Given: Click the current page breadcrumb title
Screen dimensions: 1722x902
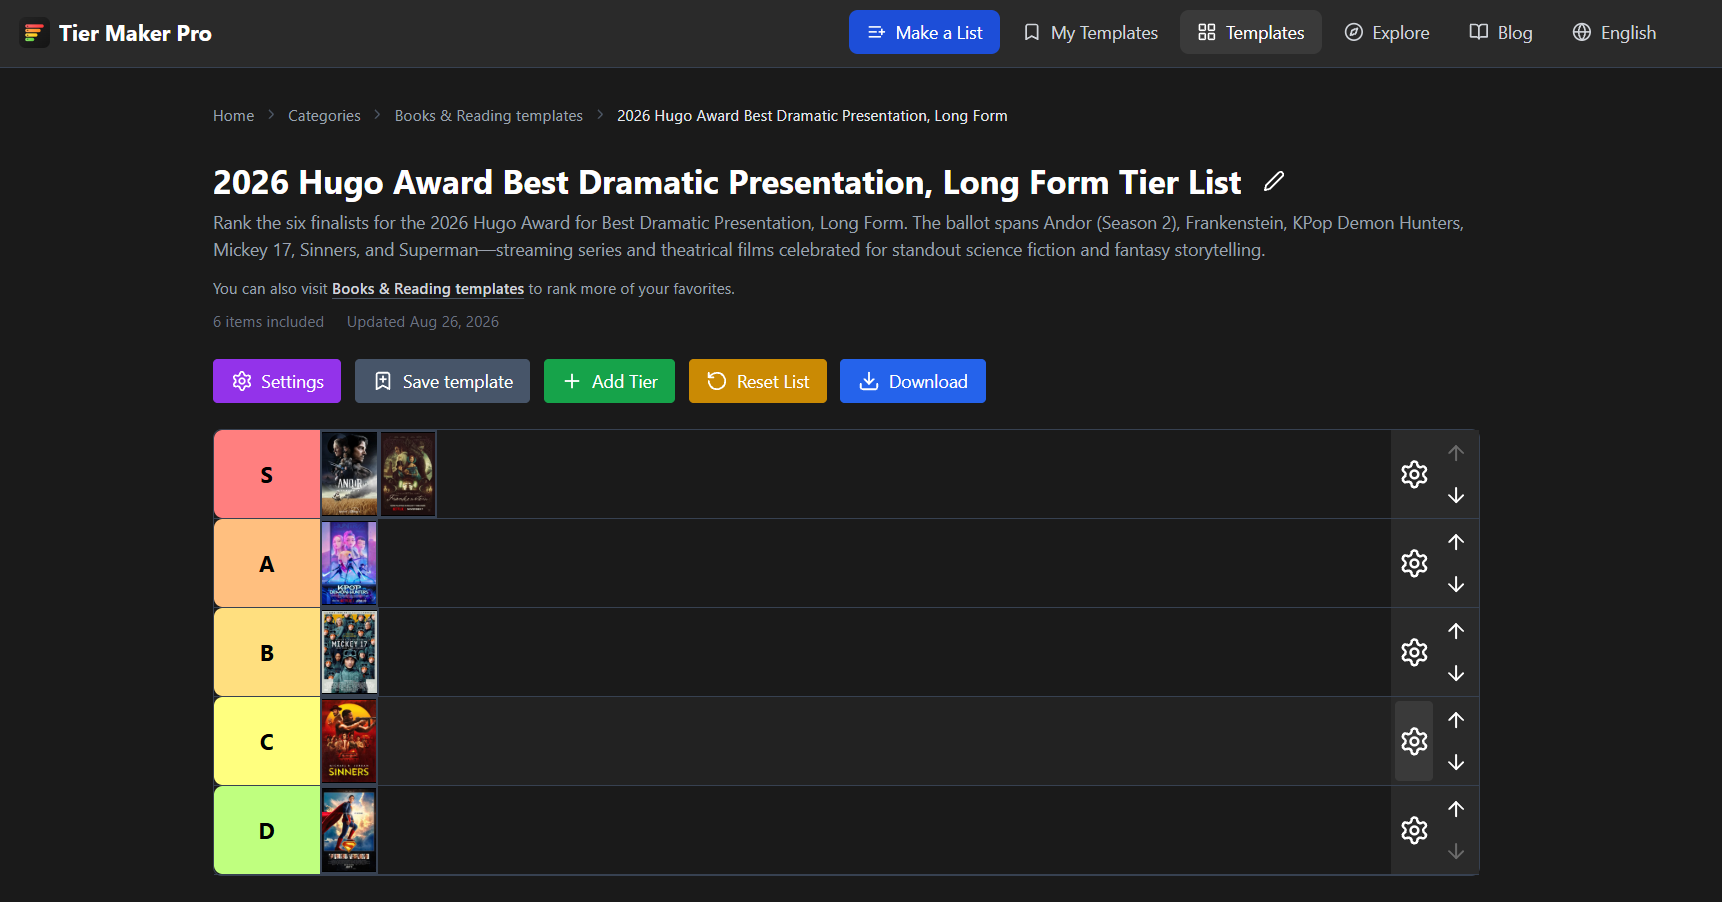Looking at the screenshot, I should [812, 116].
